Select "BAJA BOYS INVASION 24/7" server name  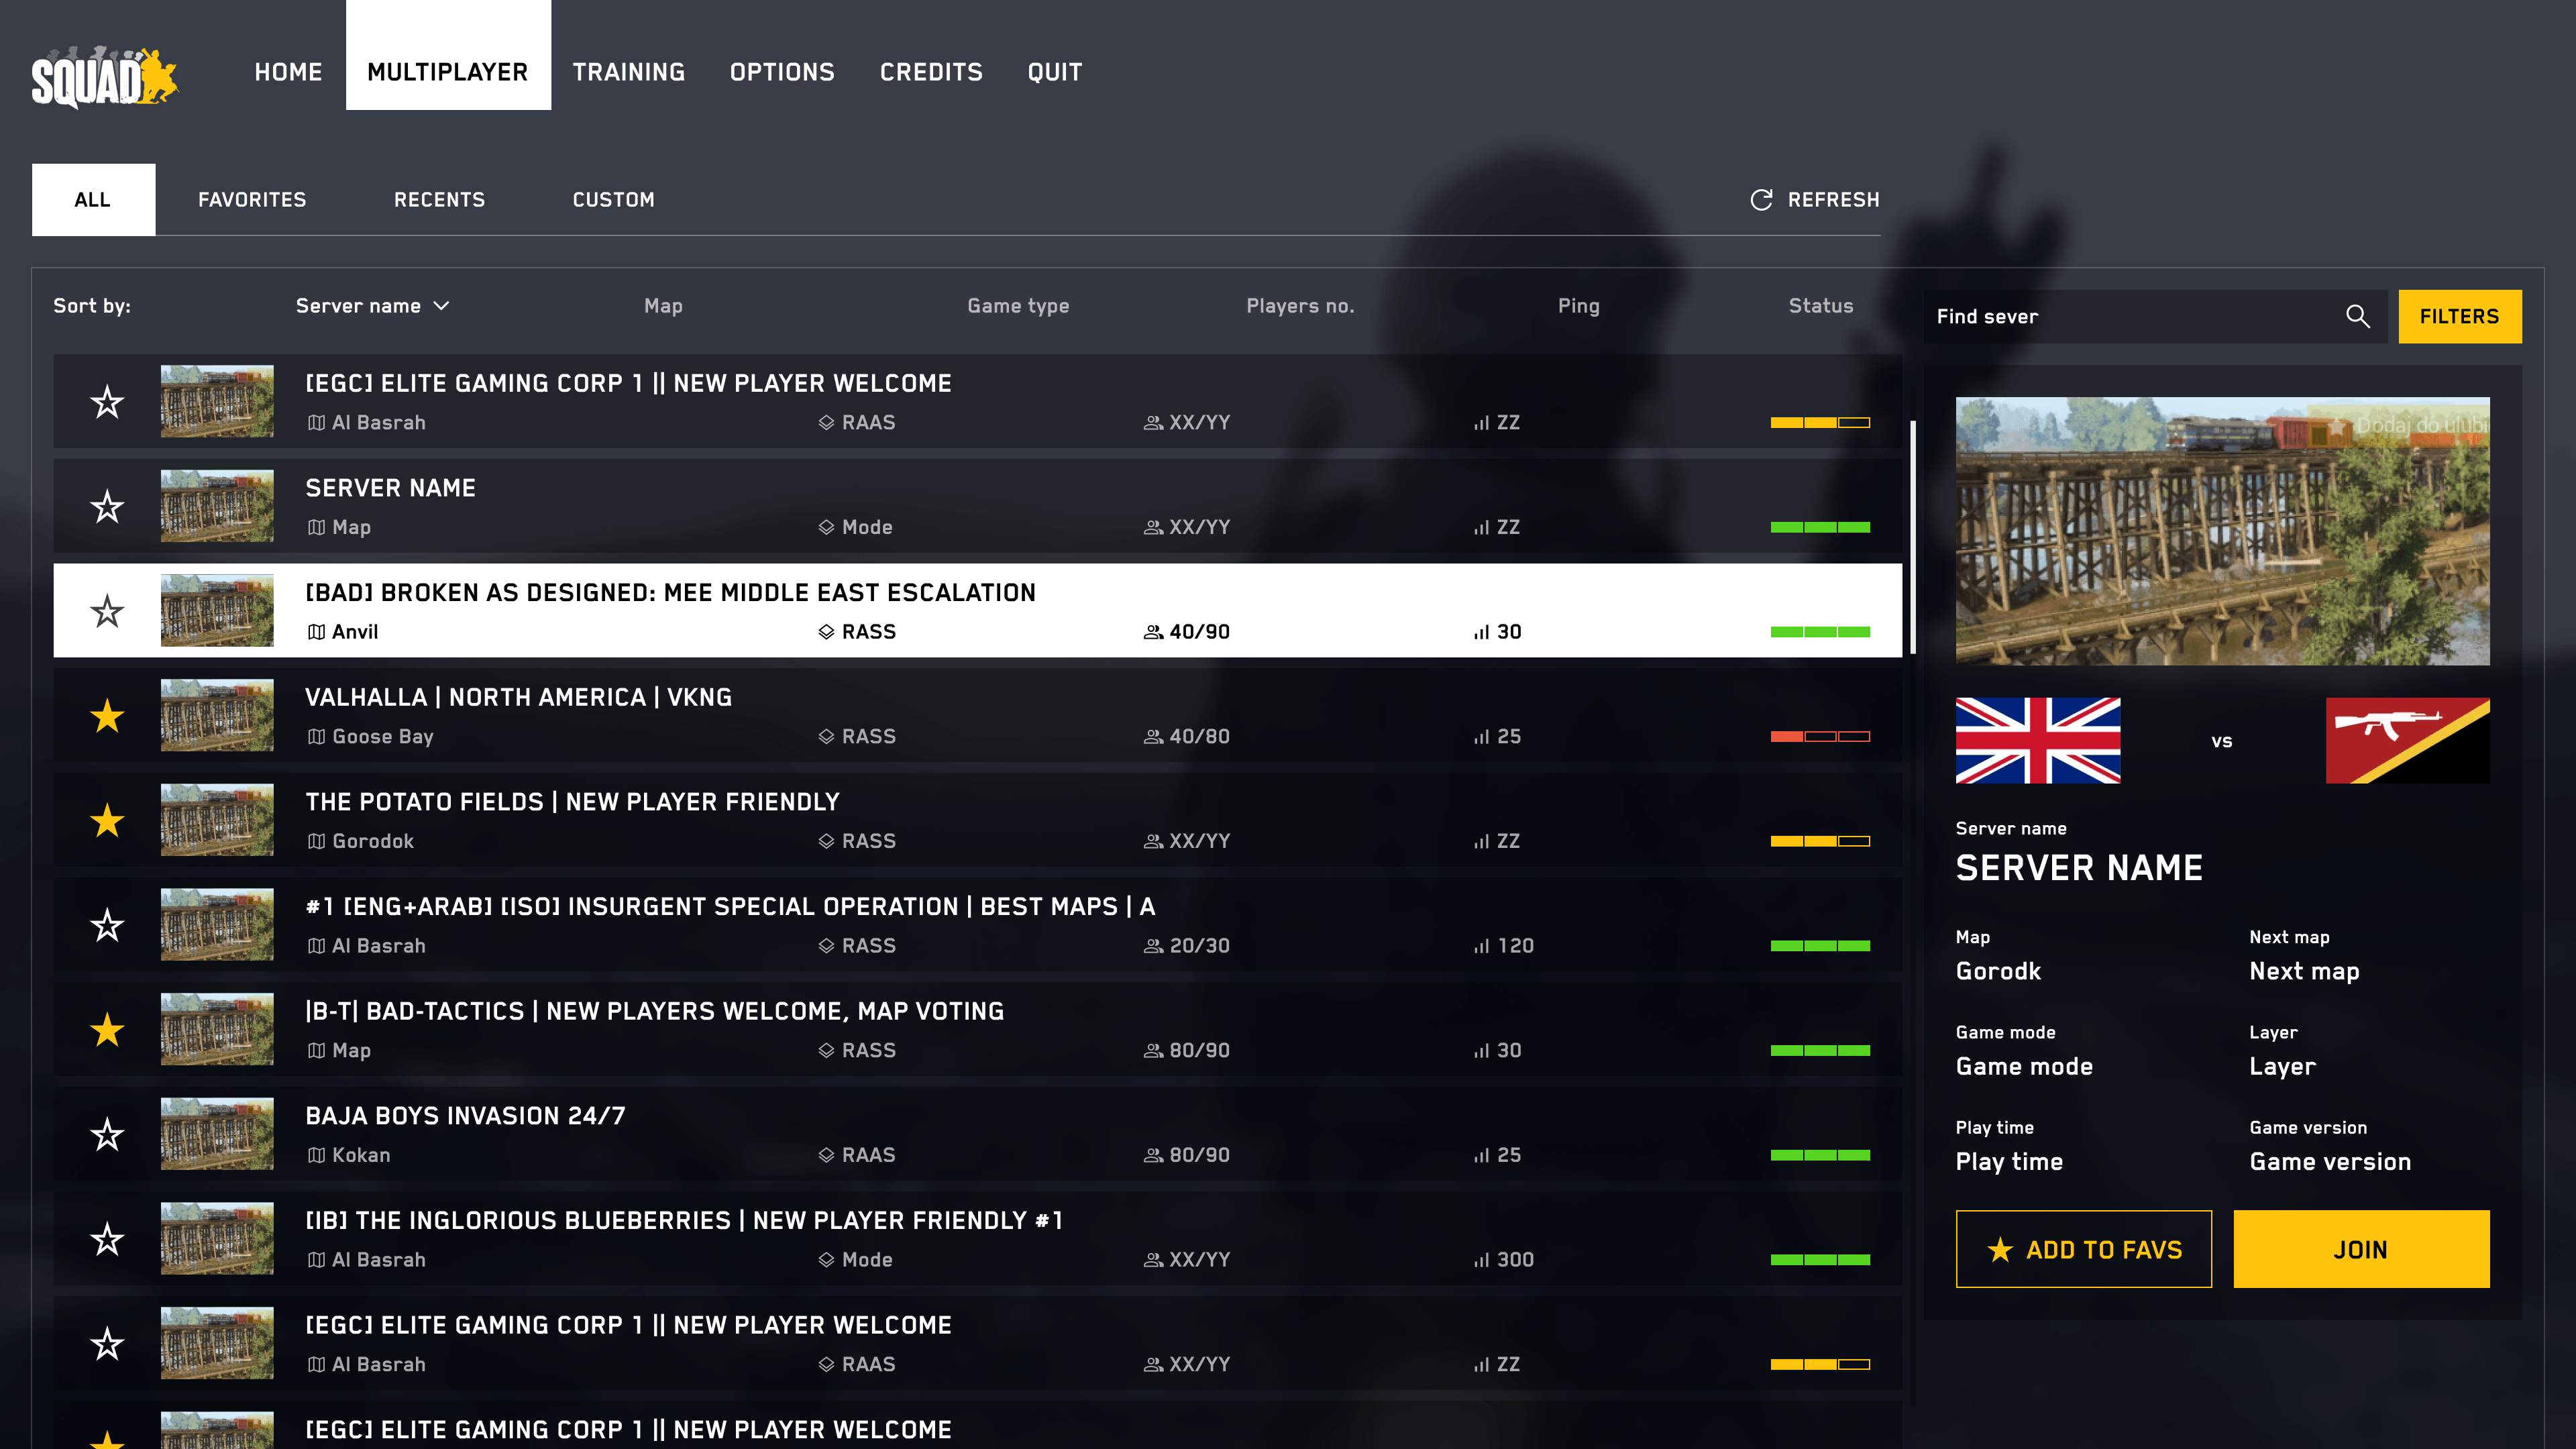pyautogui.click(x=465, y=1116)
